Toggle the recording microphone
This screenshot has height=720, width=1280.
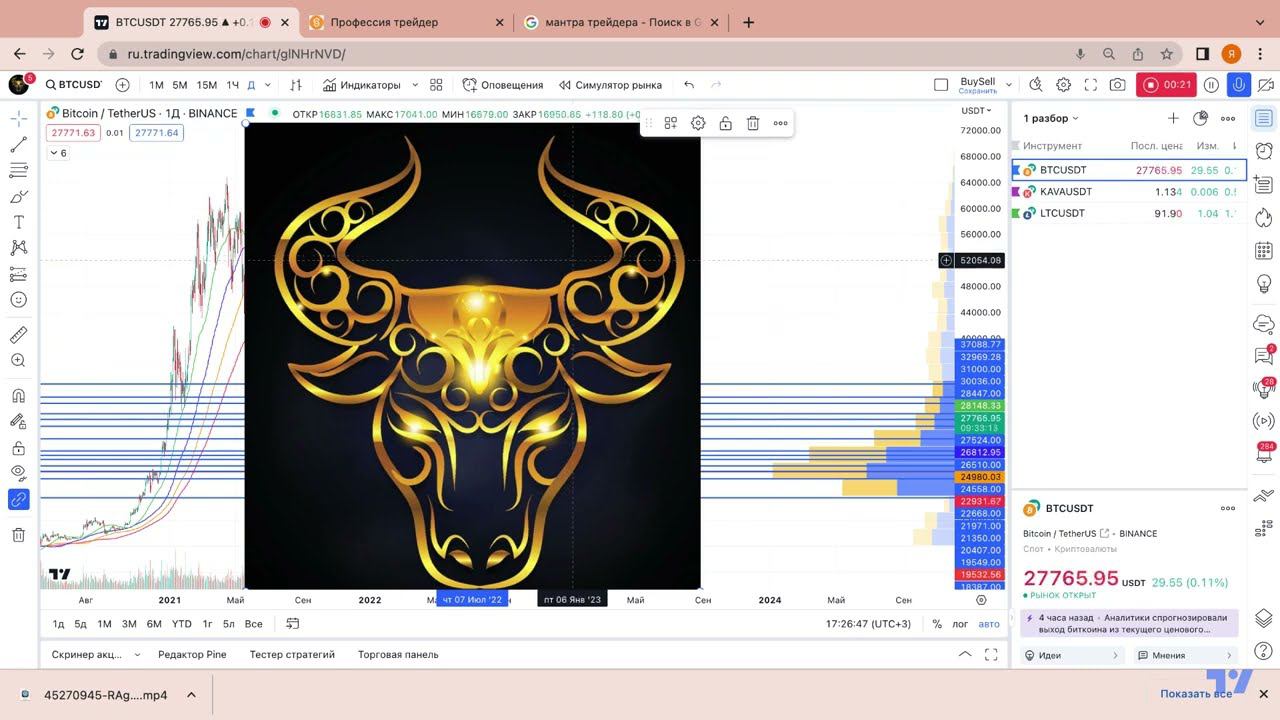click(x=1238, y=85)
